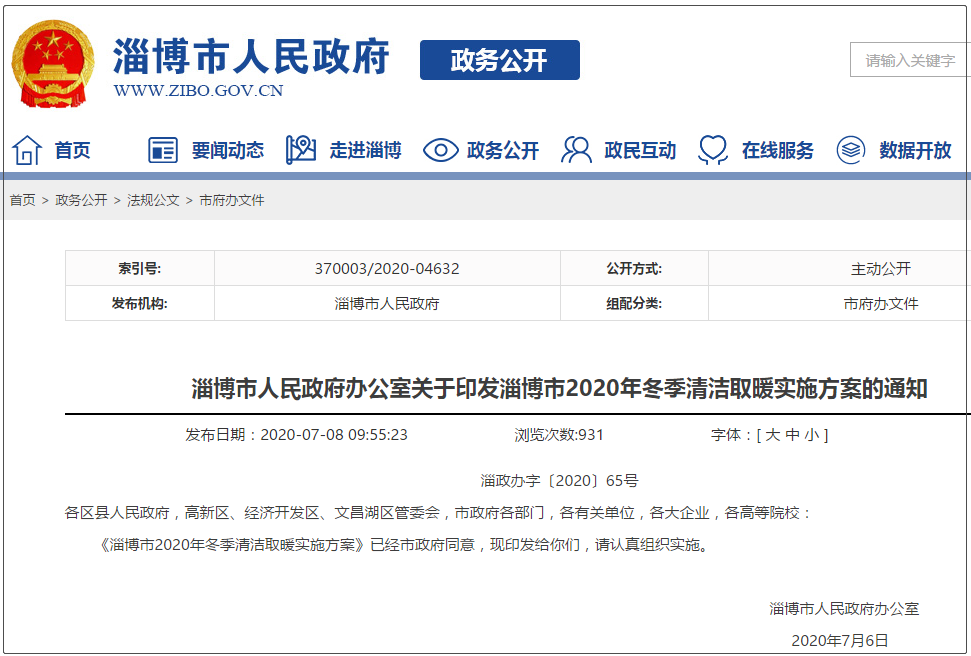Click the heart icon beside 在线服务
This screenshot has width=971, height=656.
713,150
